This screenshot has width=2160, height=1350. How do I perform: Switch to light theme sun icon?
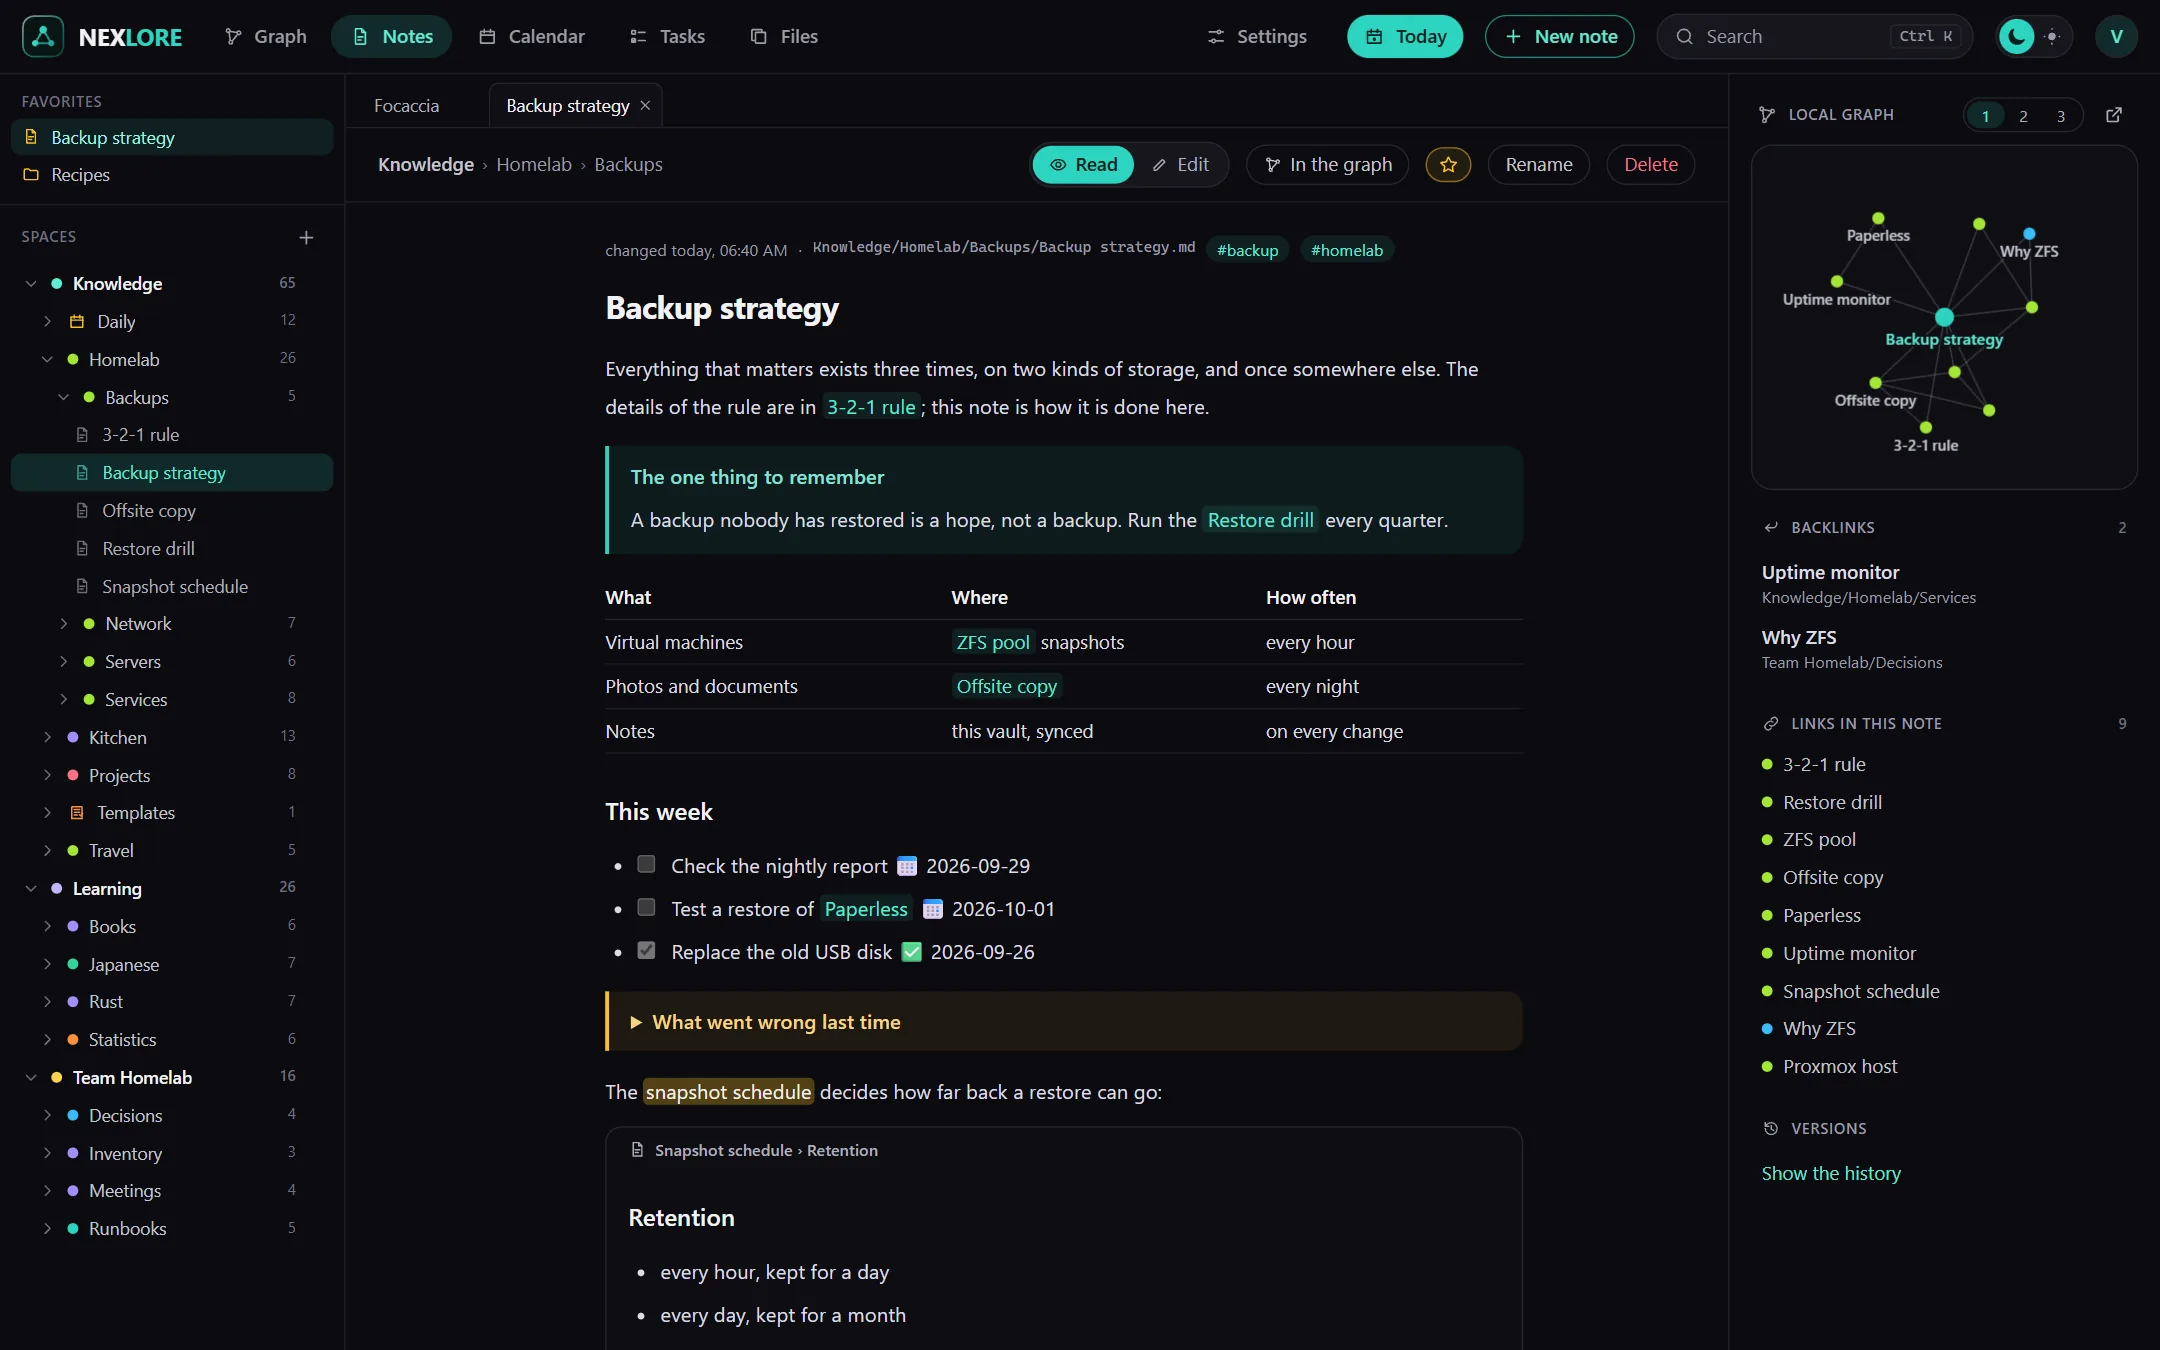[x=2052, y=37]
